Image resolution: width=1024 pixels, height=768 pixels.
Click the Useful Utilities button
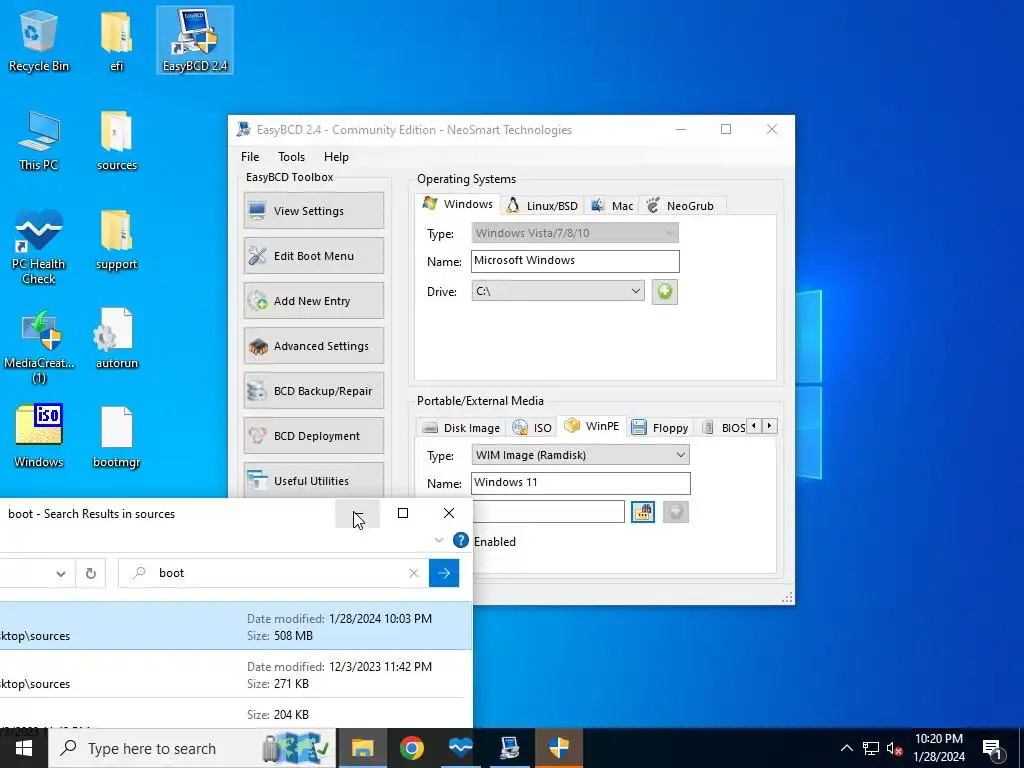coord(313,480)
